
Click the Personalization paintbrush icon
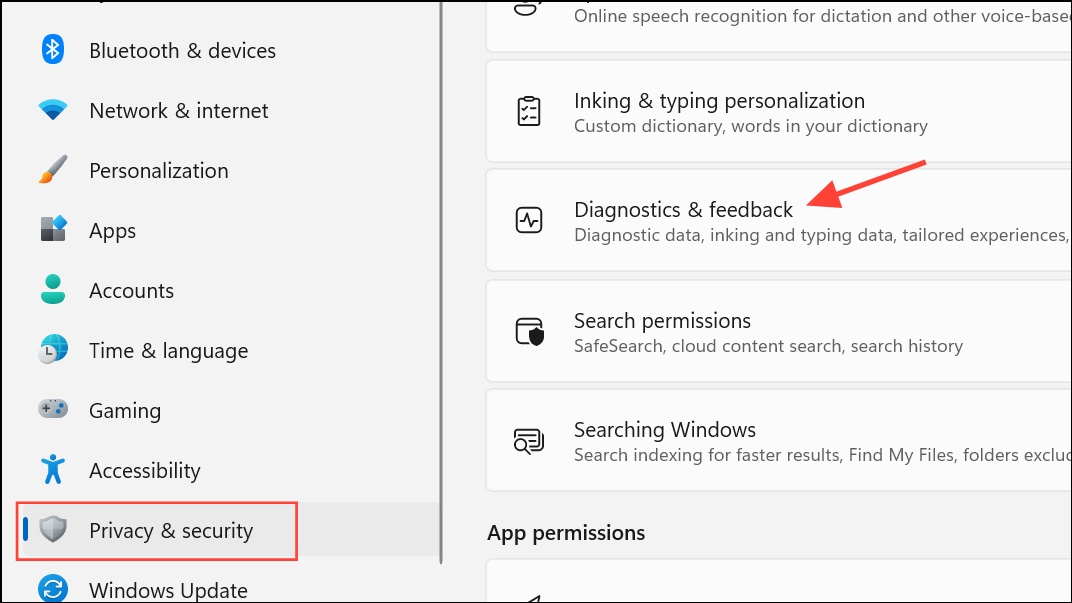53,170
